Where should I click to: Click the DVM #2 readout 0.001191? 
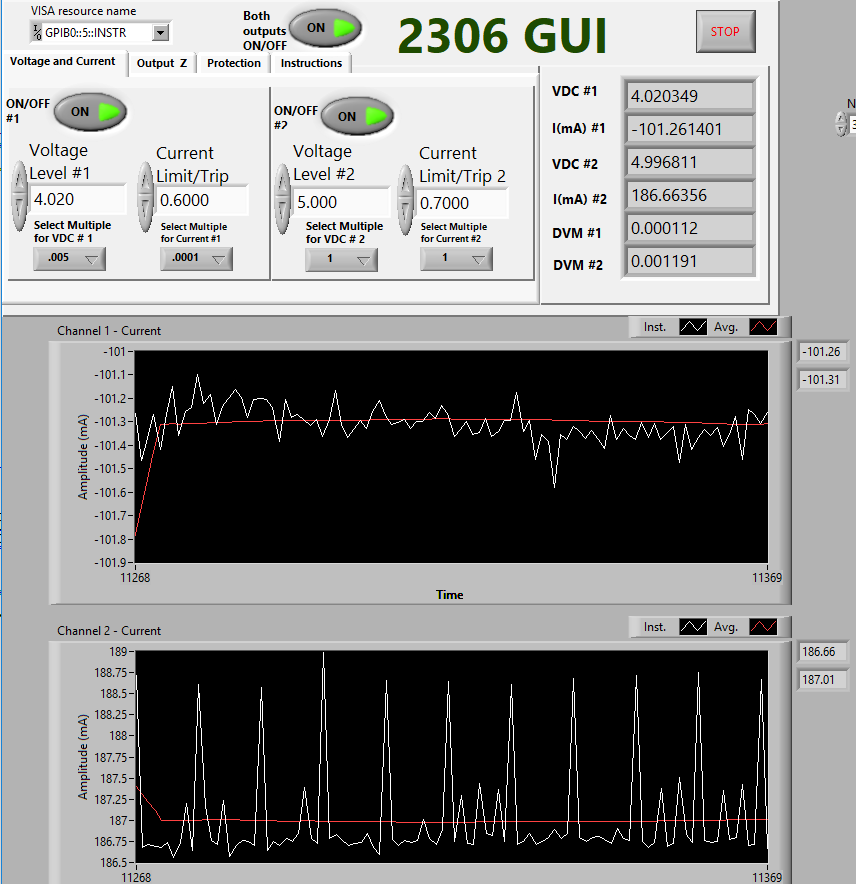point(689,262)
